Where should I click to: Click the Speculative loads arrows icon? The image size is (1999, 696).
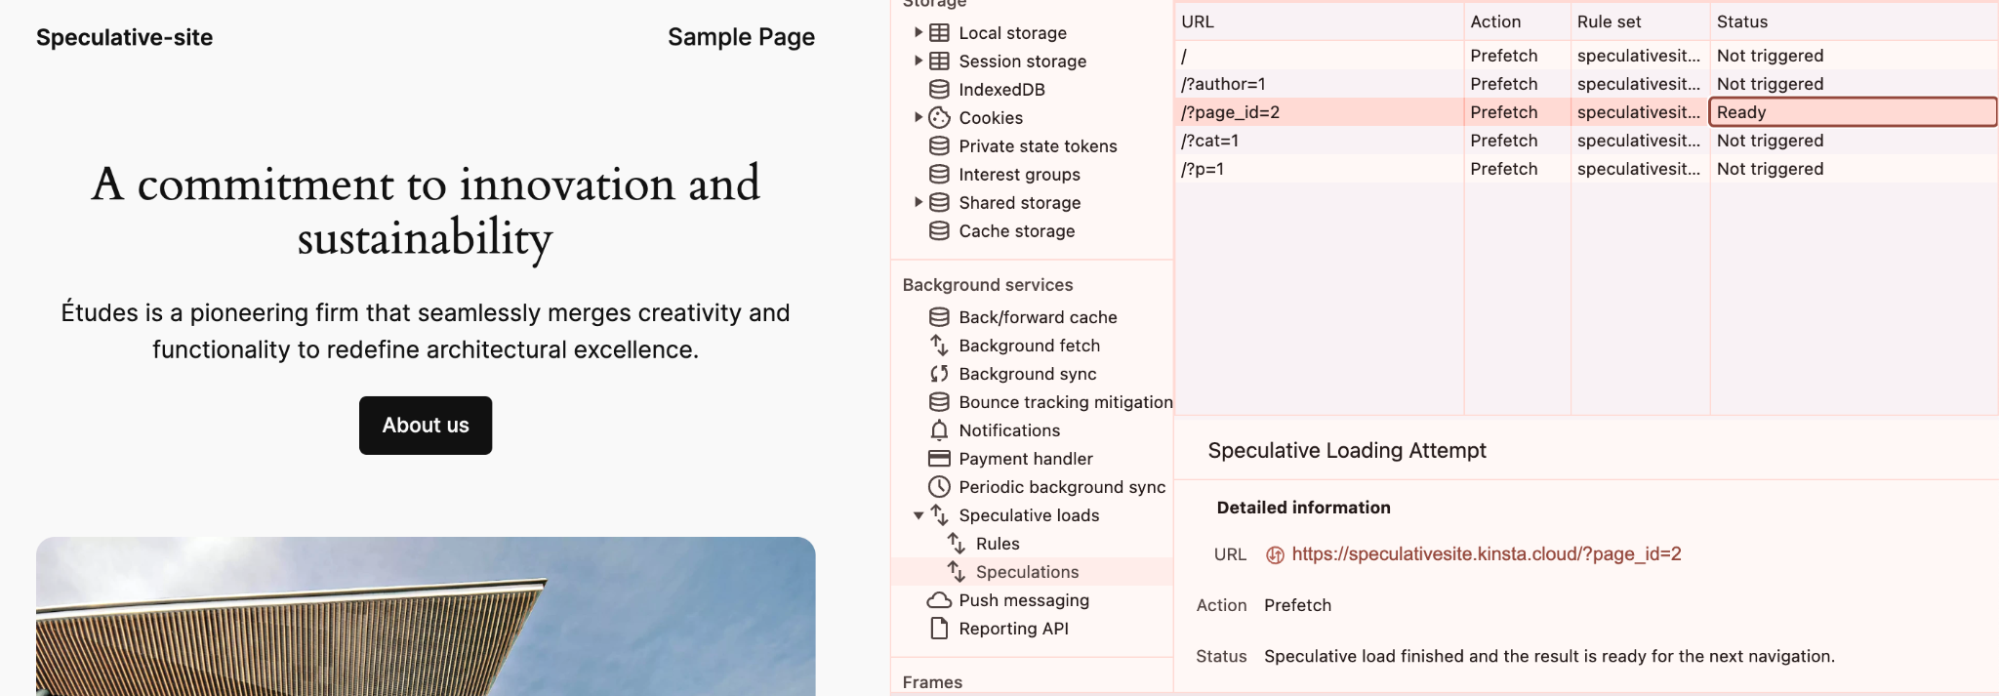pyautogui.click(x=939, y=515)
